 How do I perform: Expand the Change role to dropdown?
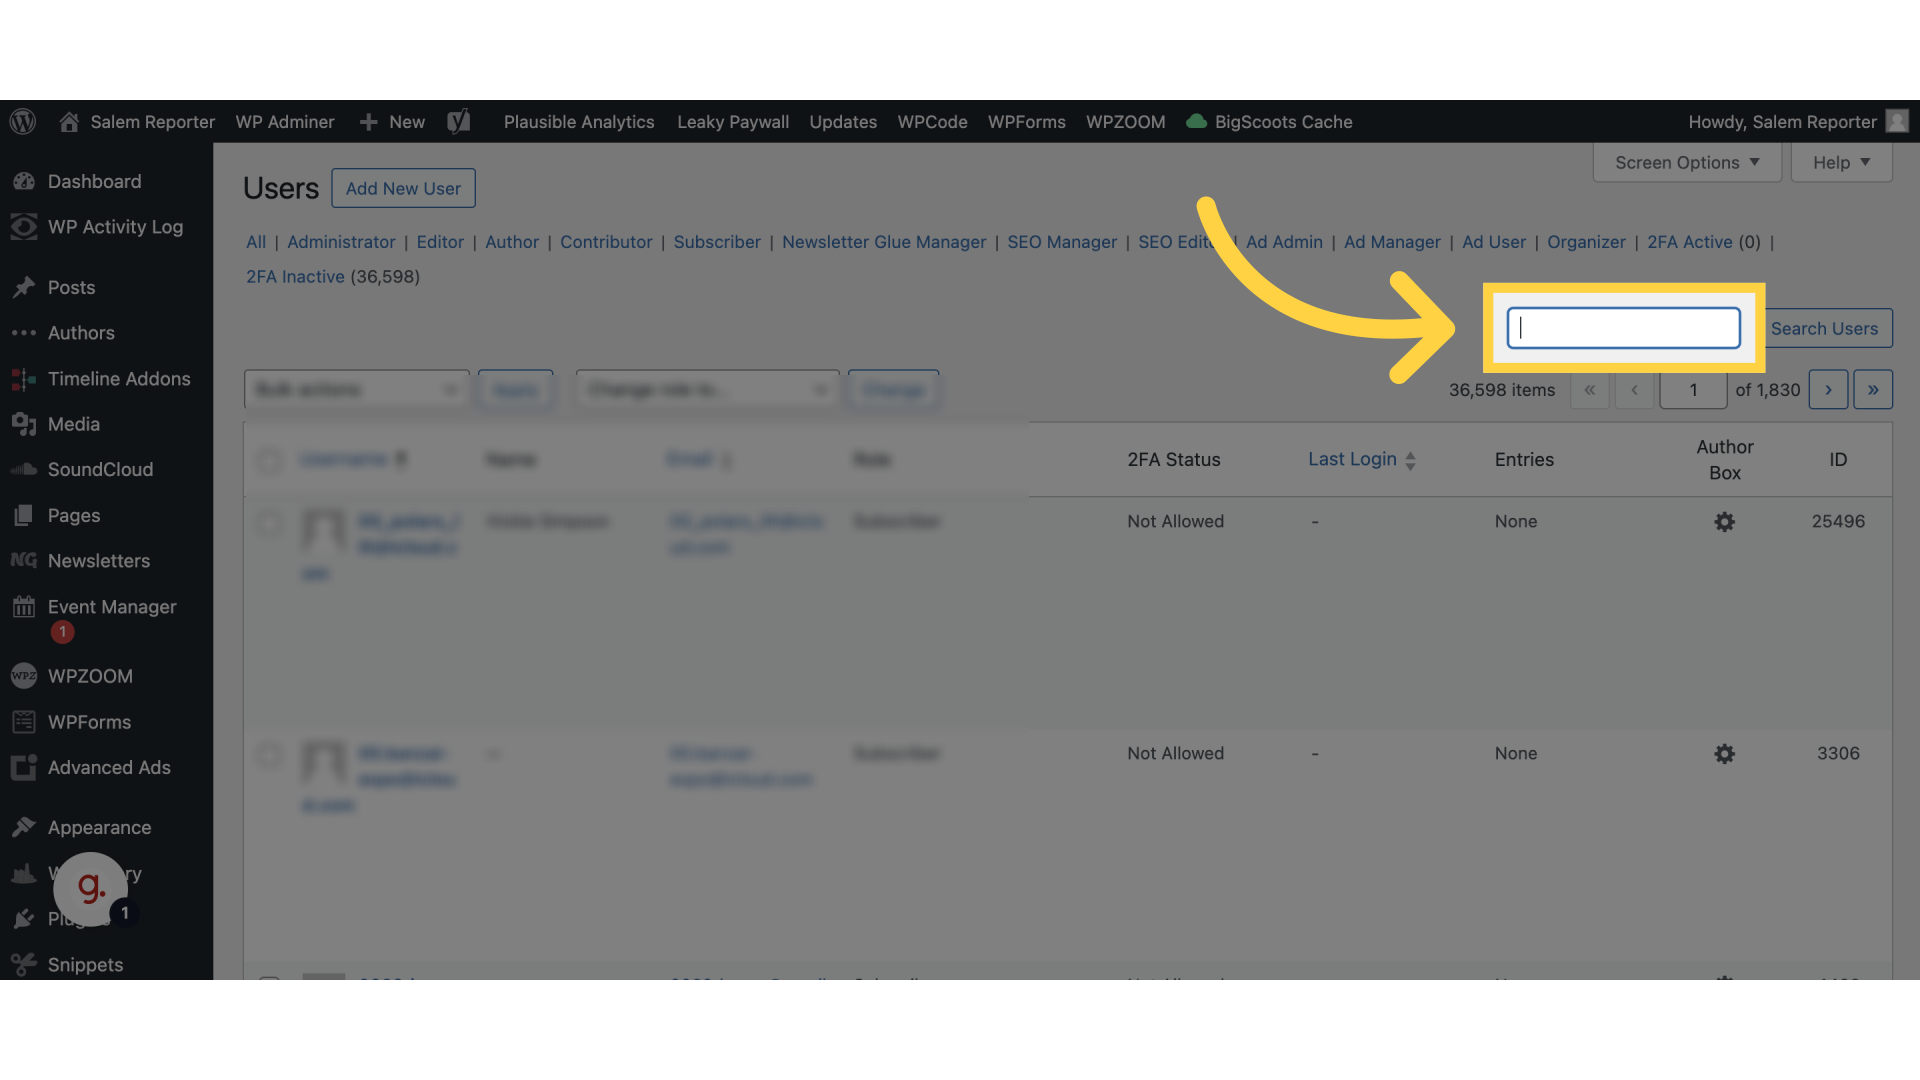point(705,389)
